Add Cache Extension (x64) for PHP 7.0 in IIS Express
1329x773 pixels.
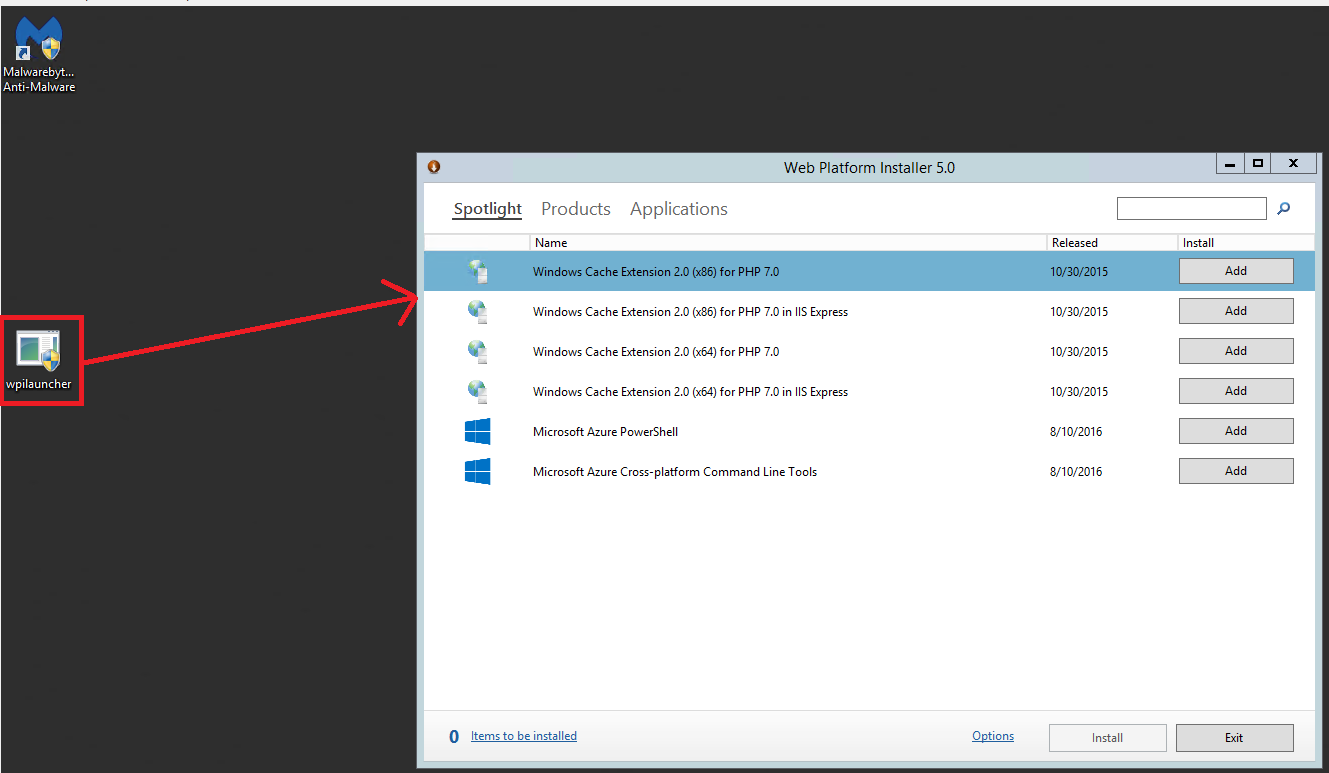[x=1236, y=391]
